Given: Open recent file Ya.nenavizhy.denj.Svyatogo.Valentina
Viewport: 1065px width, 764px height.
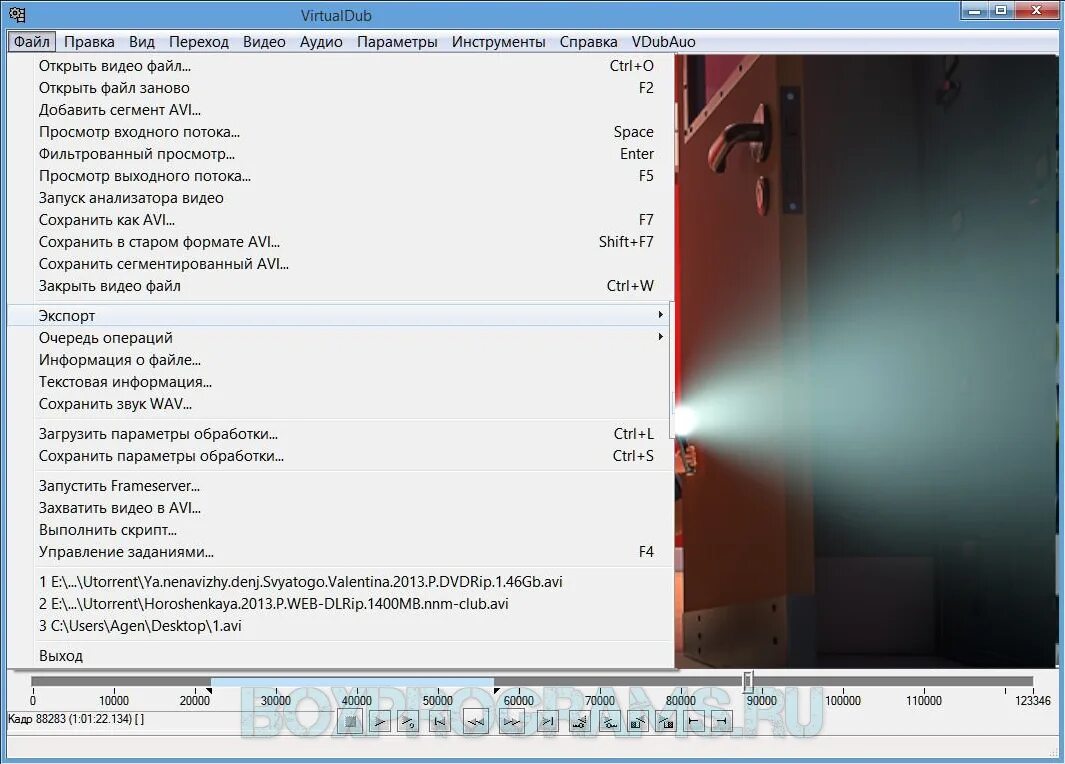Looking at the screenshot, I should coord(338,582).
